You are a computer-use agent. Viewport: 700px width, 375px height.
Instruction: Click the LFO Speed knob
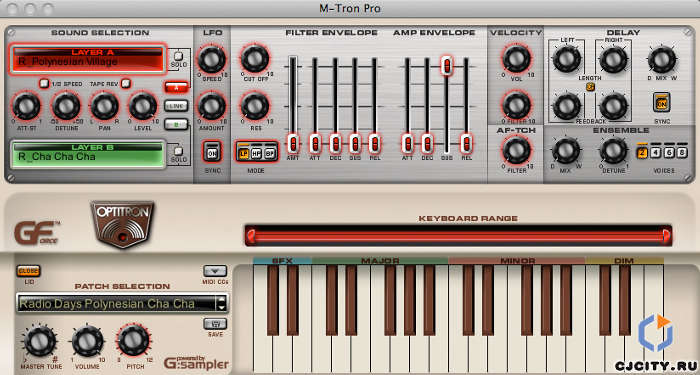[212, 59]
